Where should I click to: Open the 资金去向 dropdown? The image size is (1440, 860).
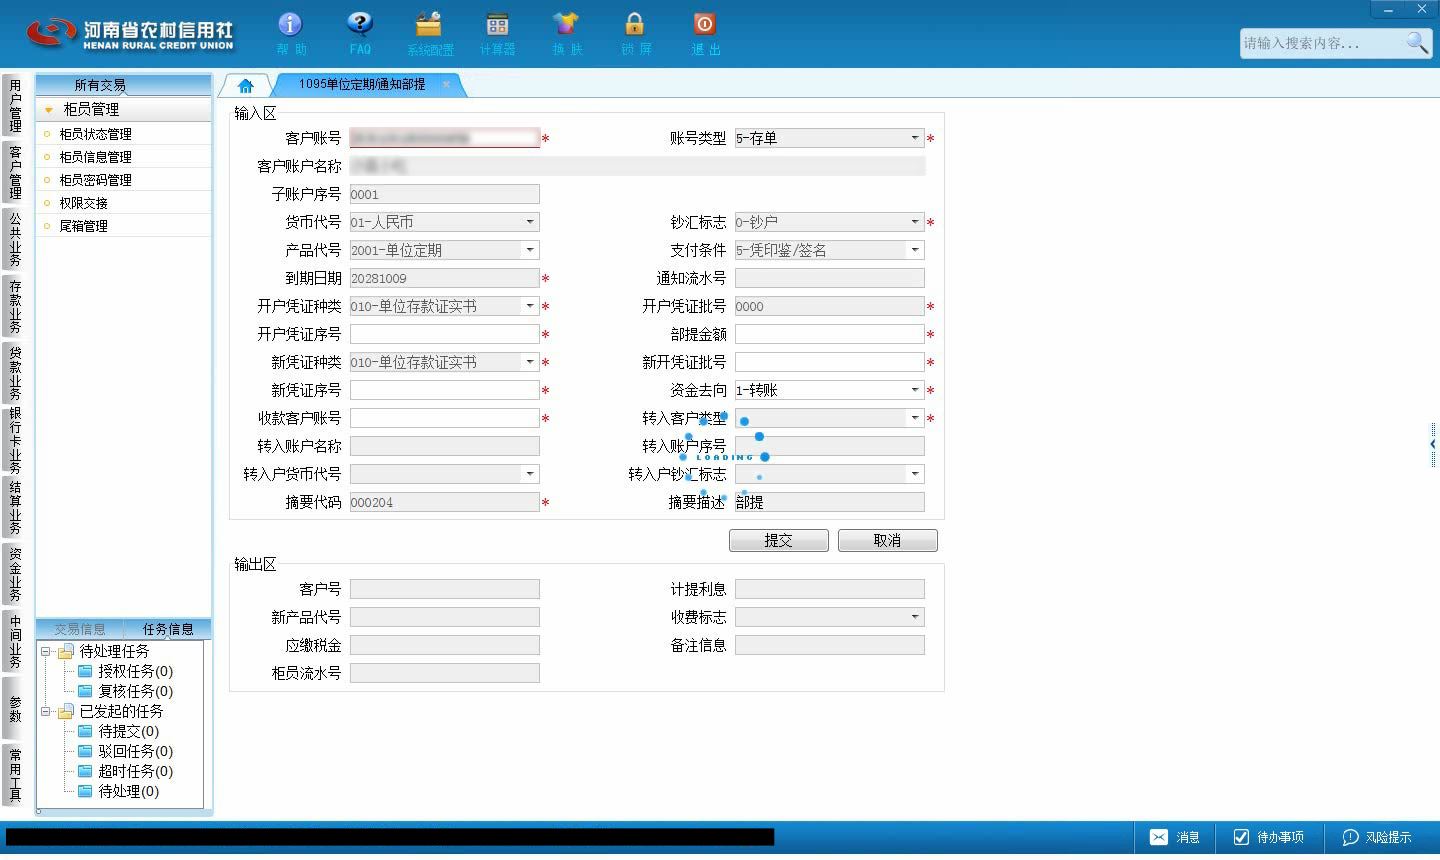pos(914,390)
